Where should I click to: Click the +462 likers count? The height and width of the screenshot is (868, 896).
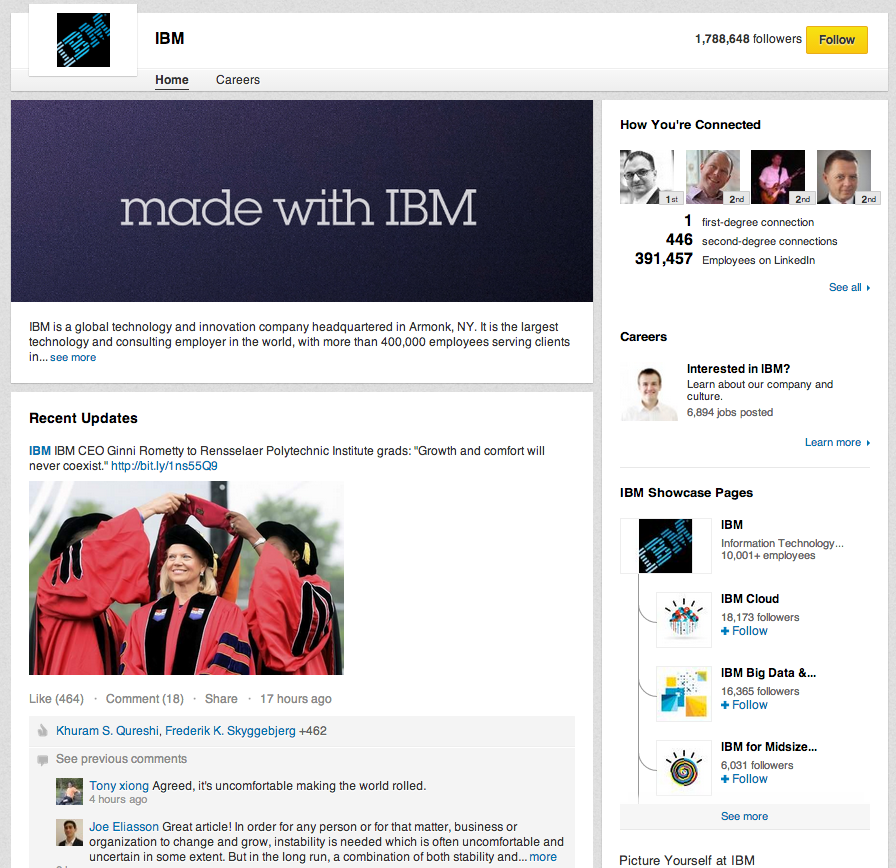point(313,731)
